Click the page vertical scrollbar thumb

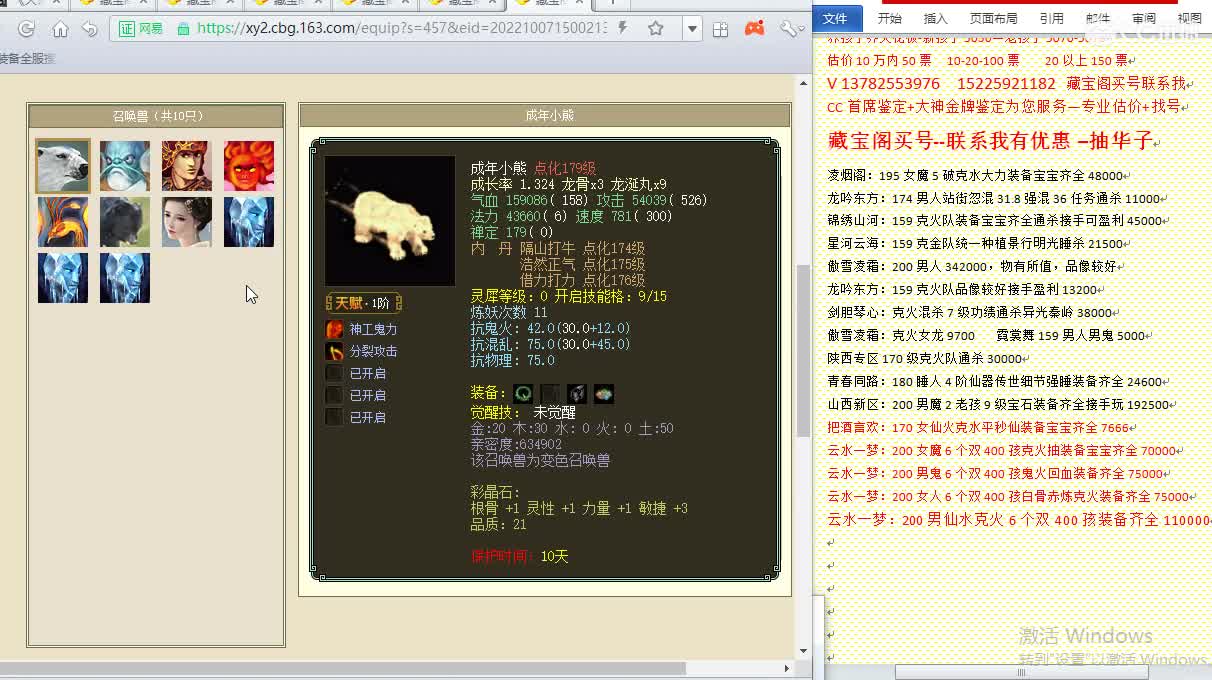click(803, 351)
